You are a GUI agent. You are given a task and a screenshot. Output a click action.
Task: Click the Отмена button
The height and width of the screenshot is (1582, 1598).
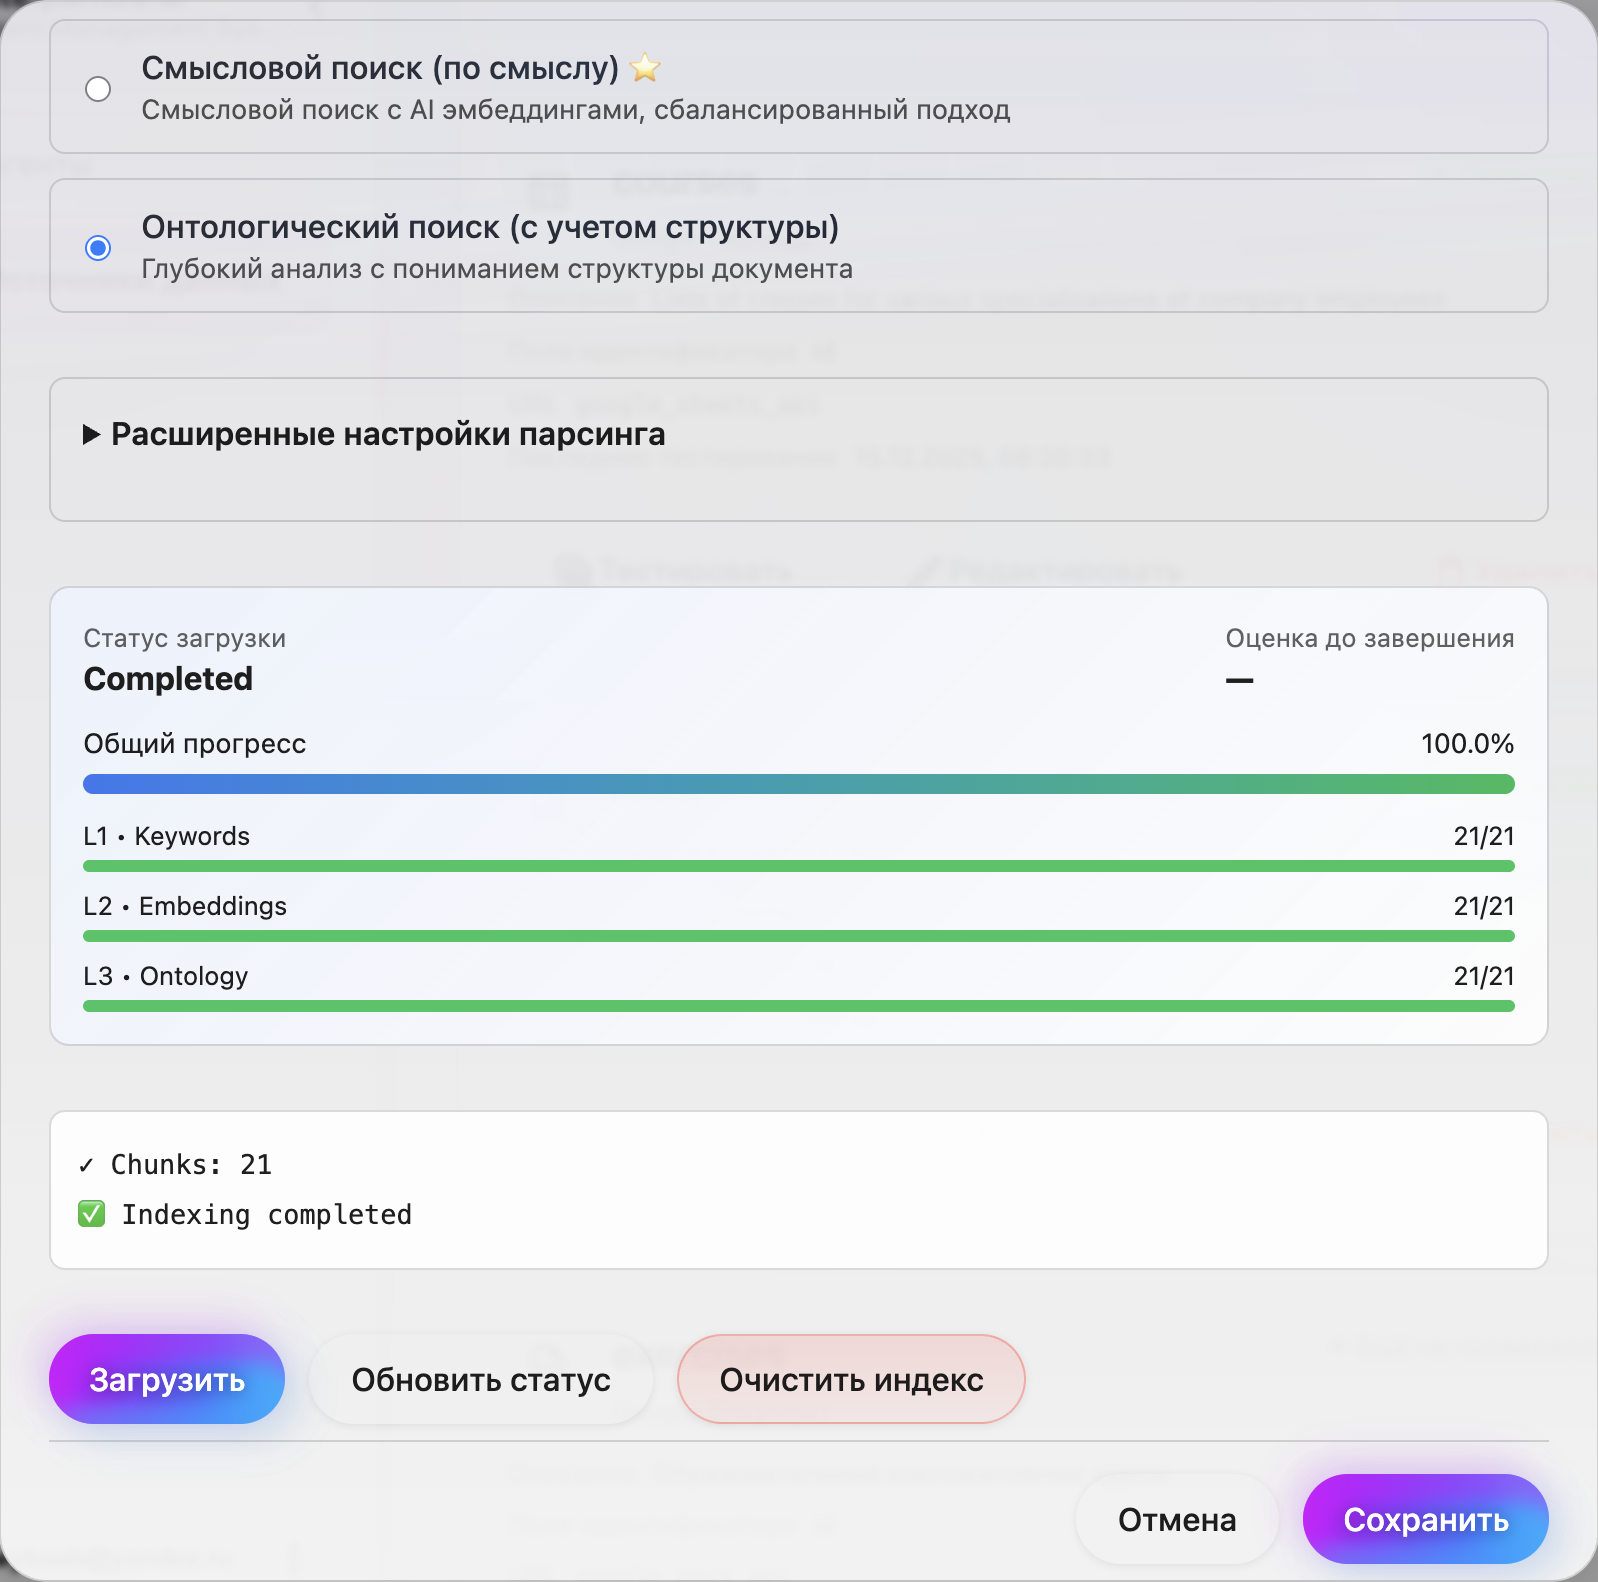pos(1177,1519)
